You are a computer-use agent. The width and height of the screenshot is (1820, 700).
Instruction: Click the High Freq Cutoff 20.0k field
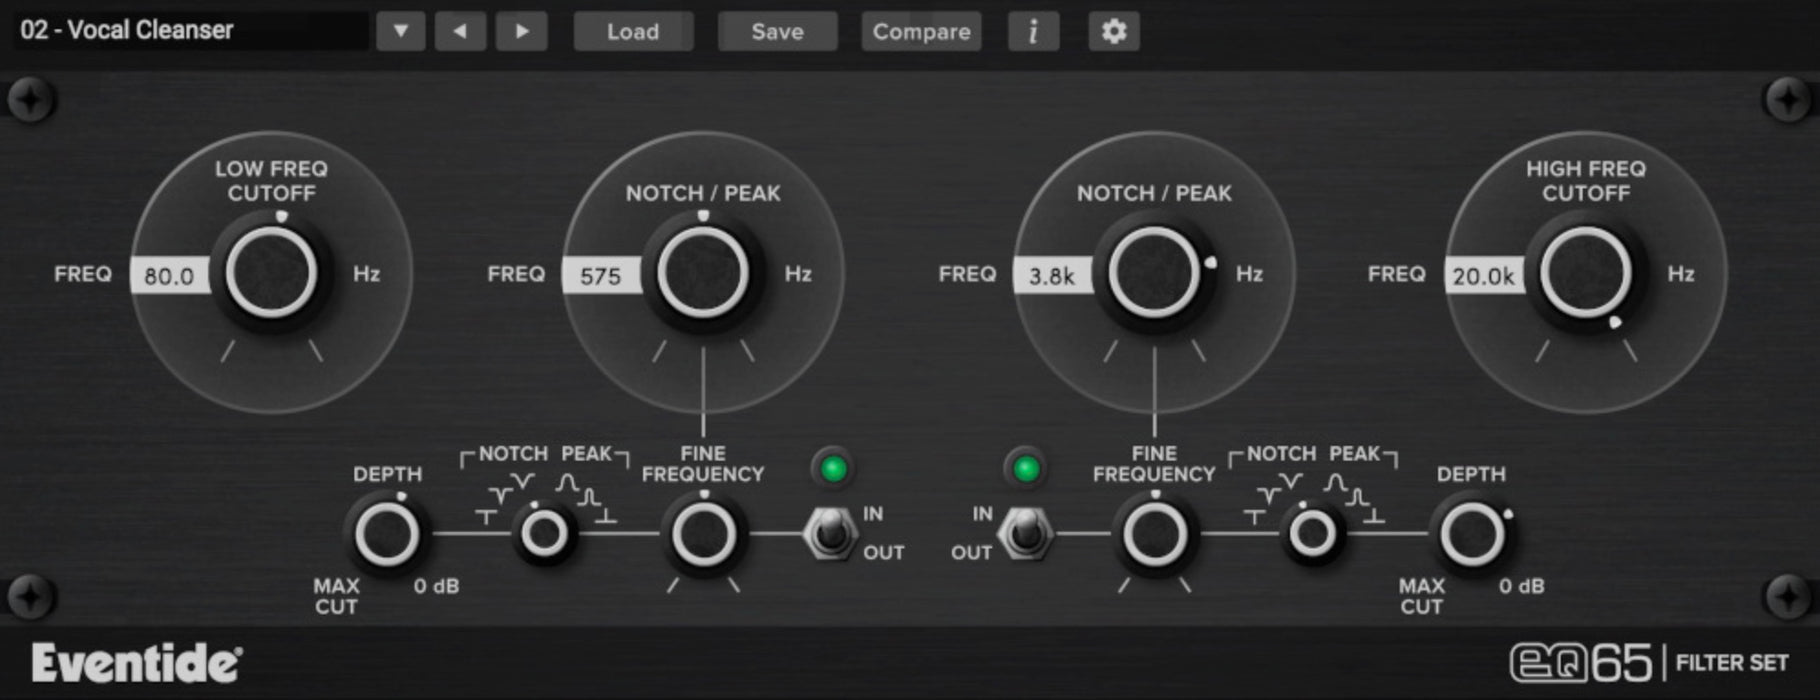1483,276
